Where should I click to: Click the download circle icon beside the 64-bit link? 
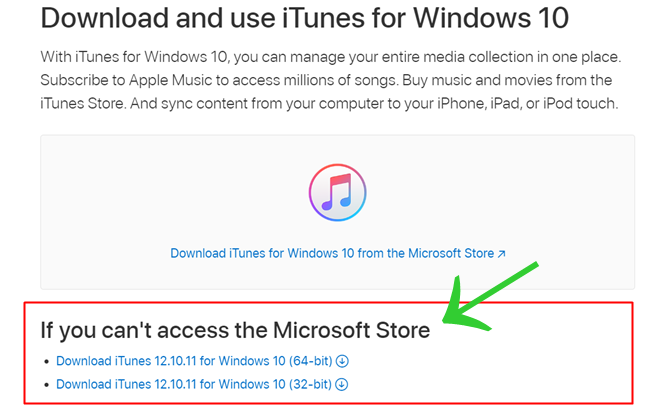pyautogui.click(x=342, y=361)
